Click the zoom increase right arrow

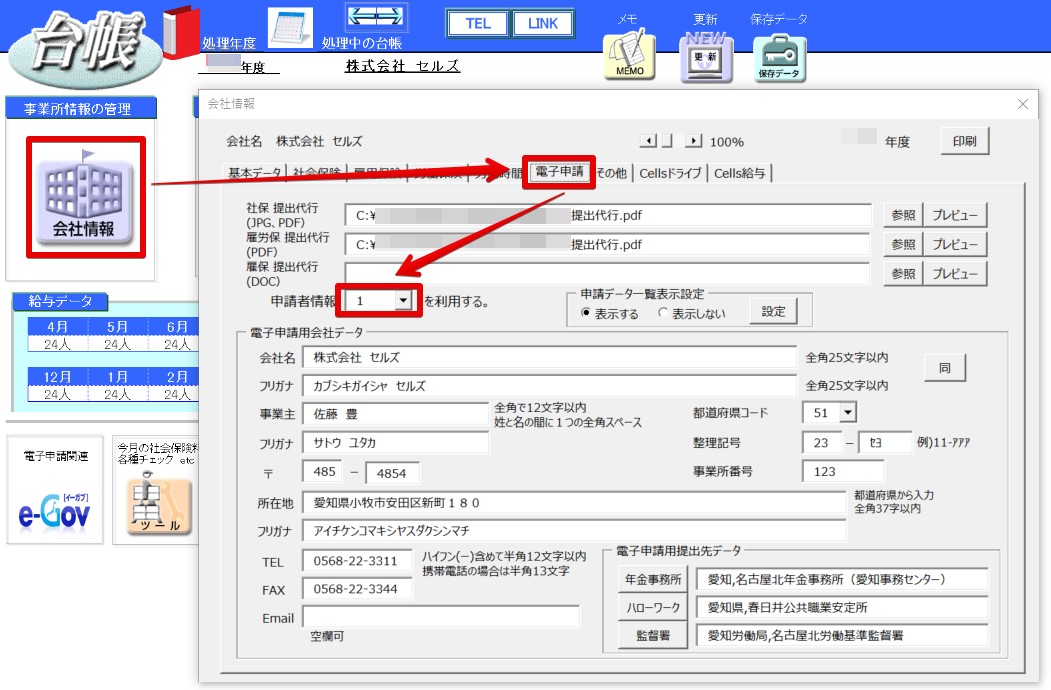coord(694,141)
